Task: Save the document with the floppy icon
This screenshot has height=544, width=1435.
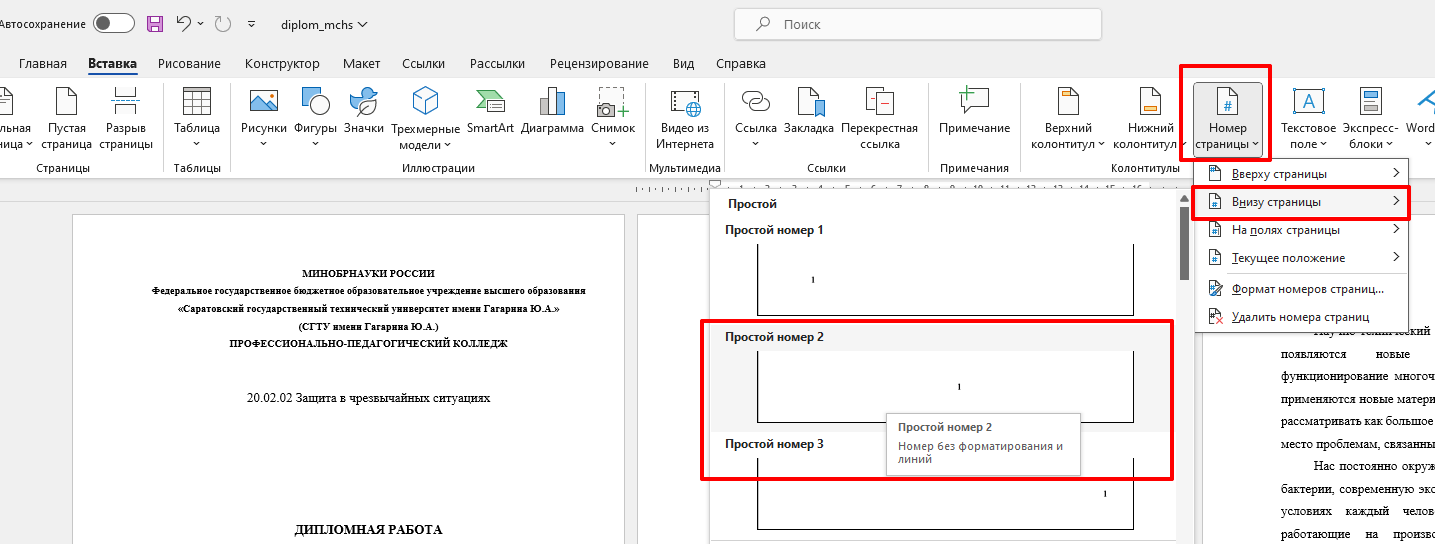Action: 155,23
